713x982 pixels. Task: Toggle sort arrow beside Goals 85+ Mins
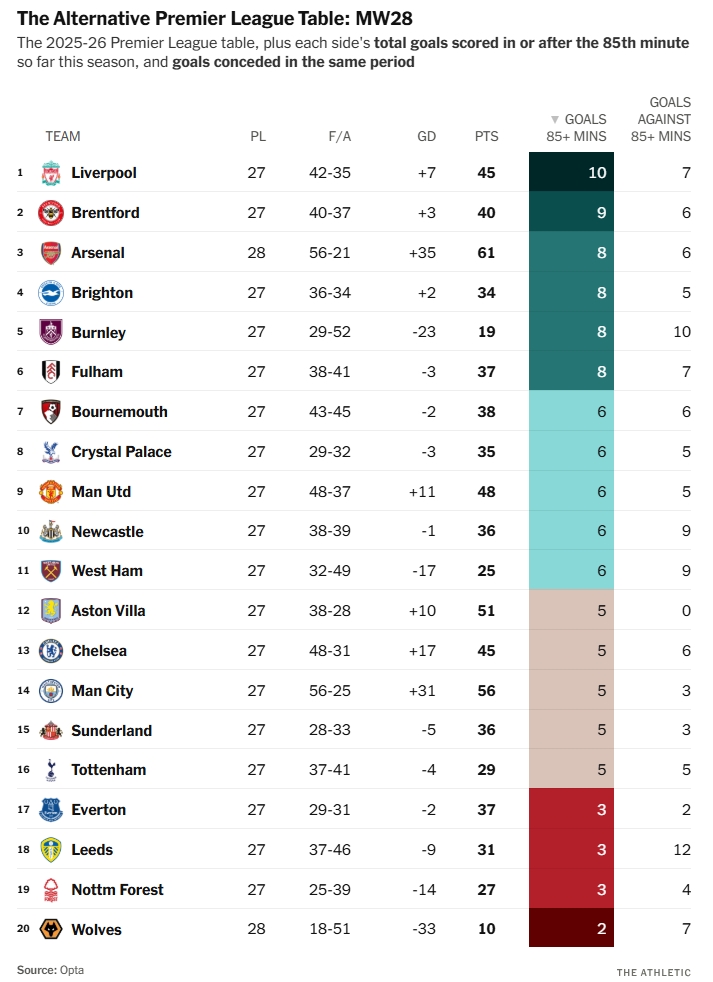point(555,119)
